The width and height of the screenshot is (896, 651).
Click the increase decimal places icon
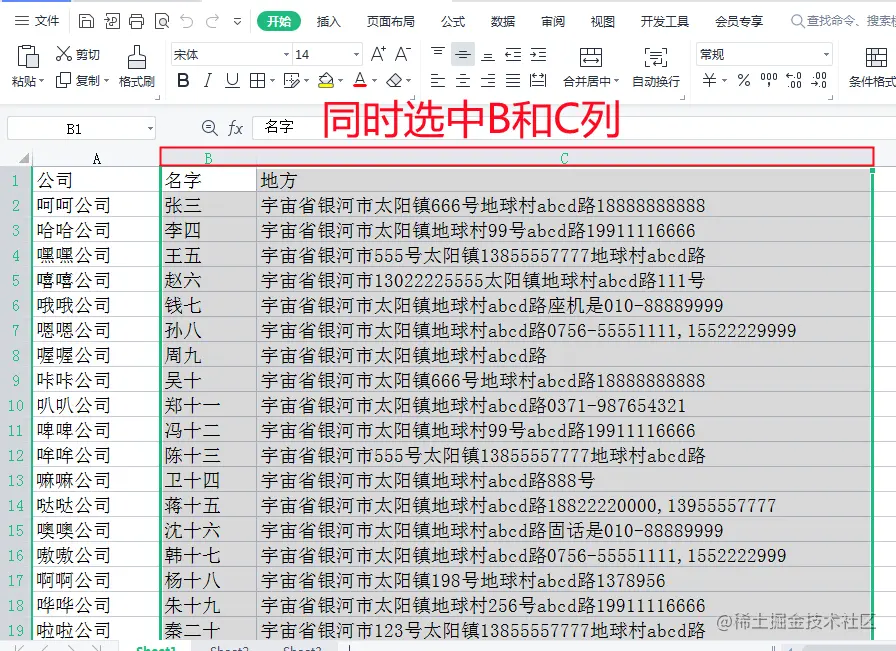[794, 79]
